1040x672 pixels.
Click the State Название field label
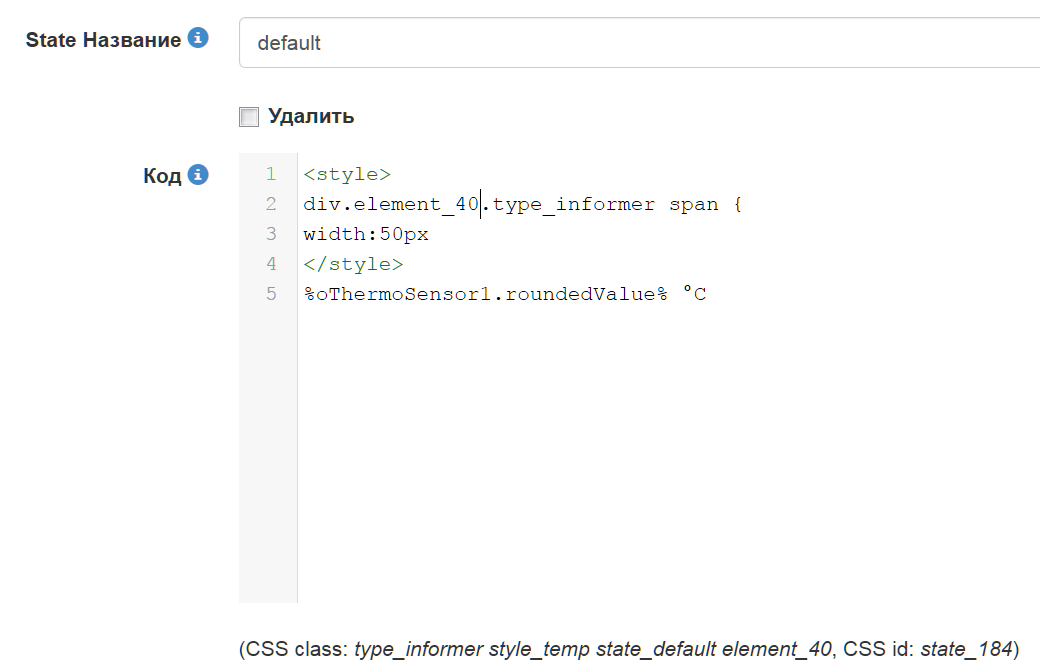(103, 40)
